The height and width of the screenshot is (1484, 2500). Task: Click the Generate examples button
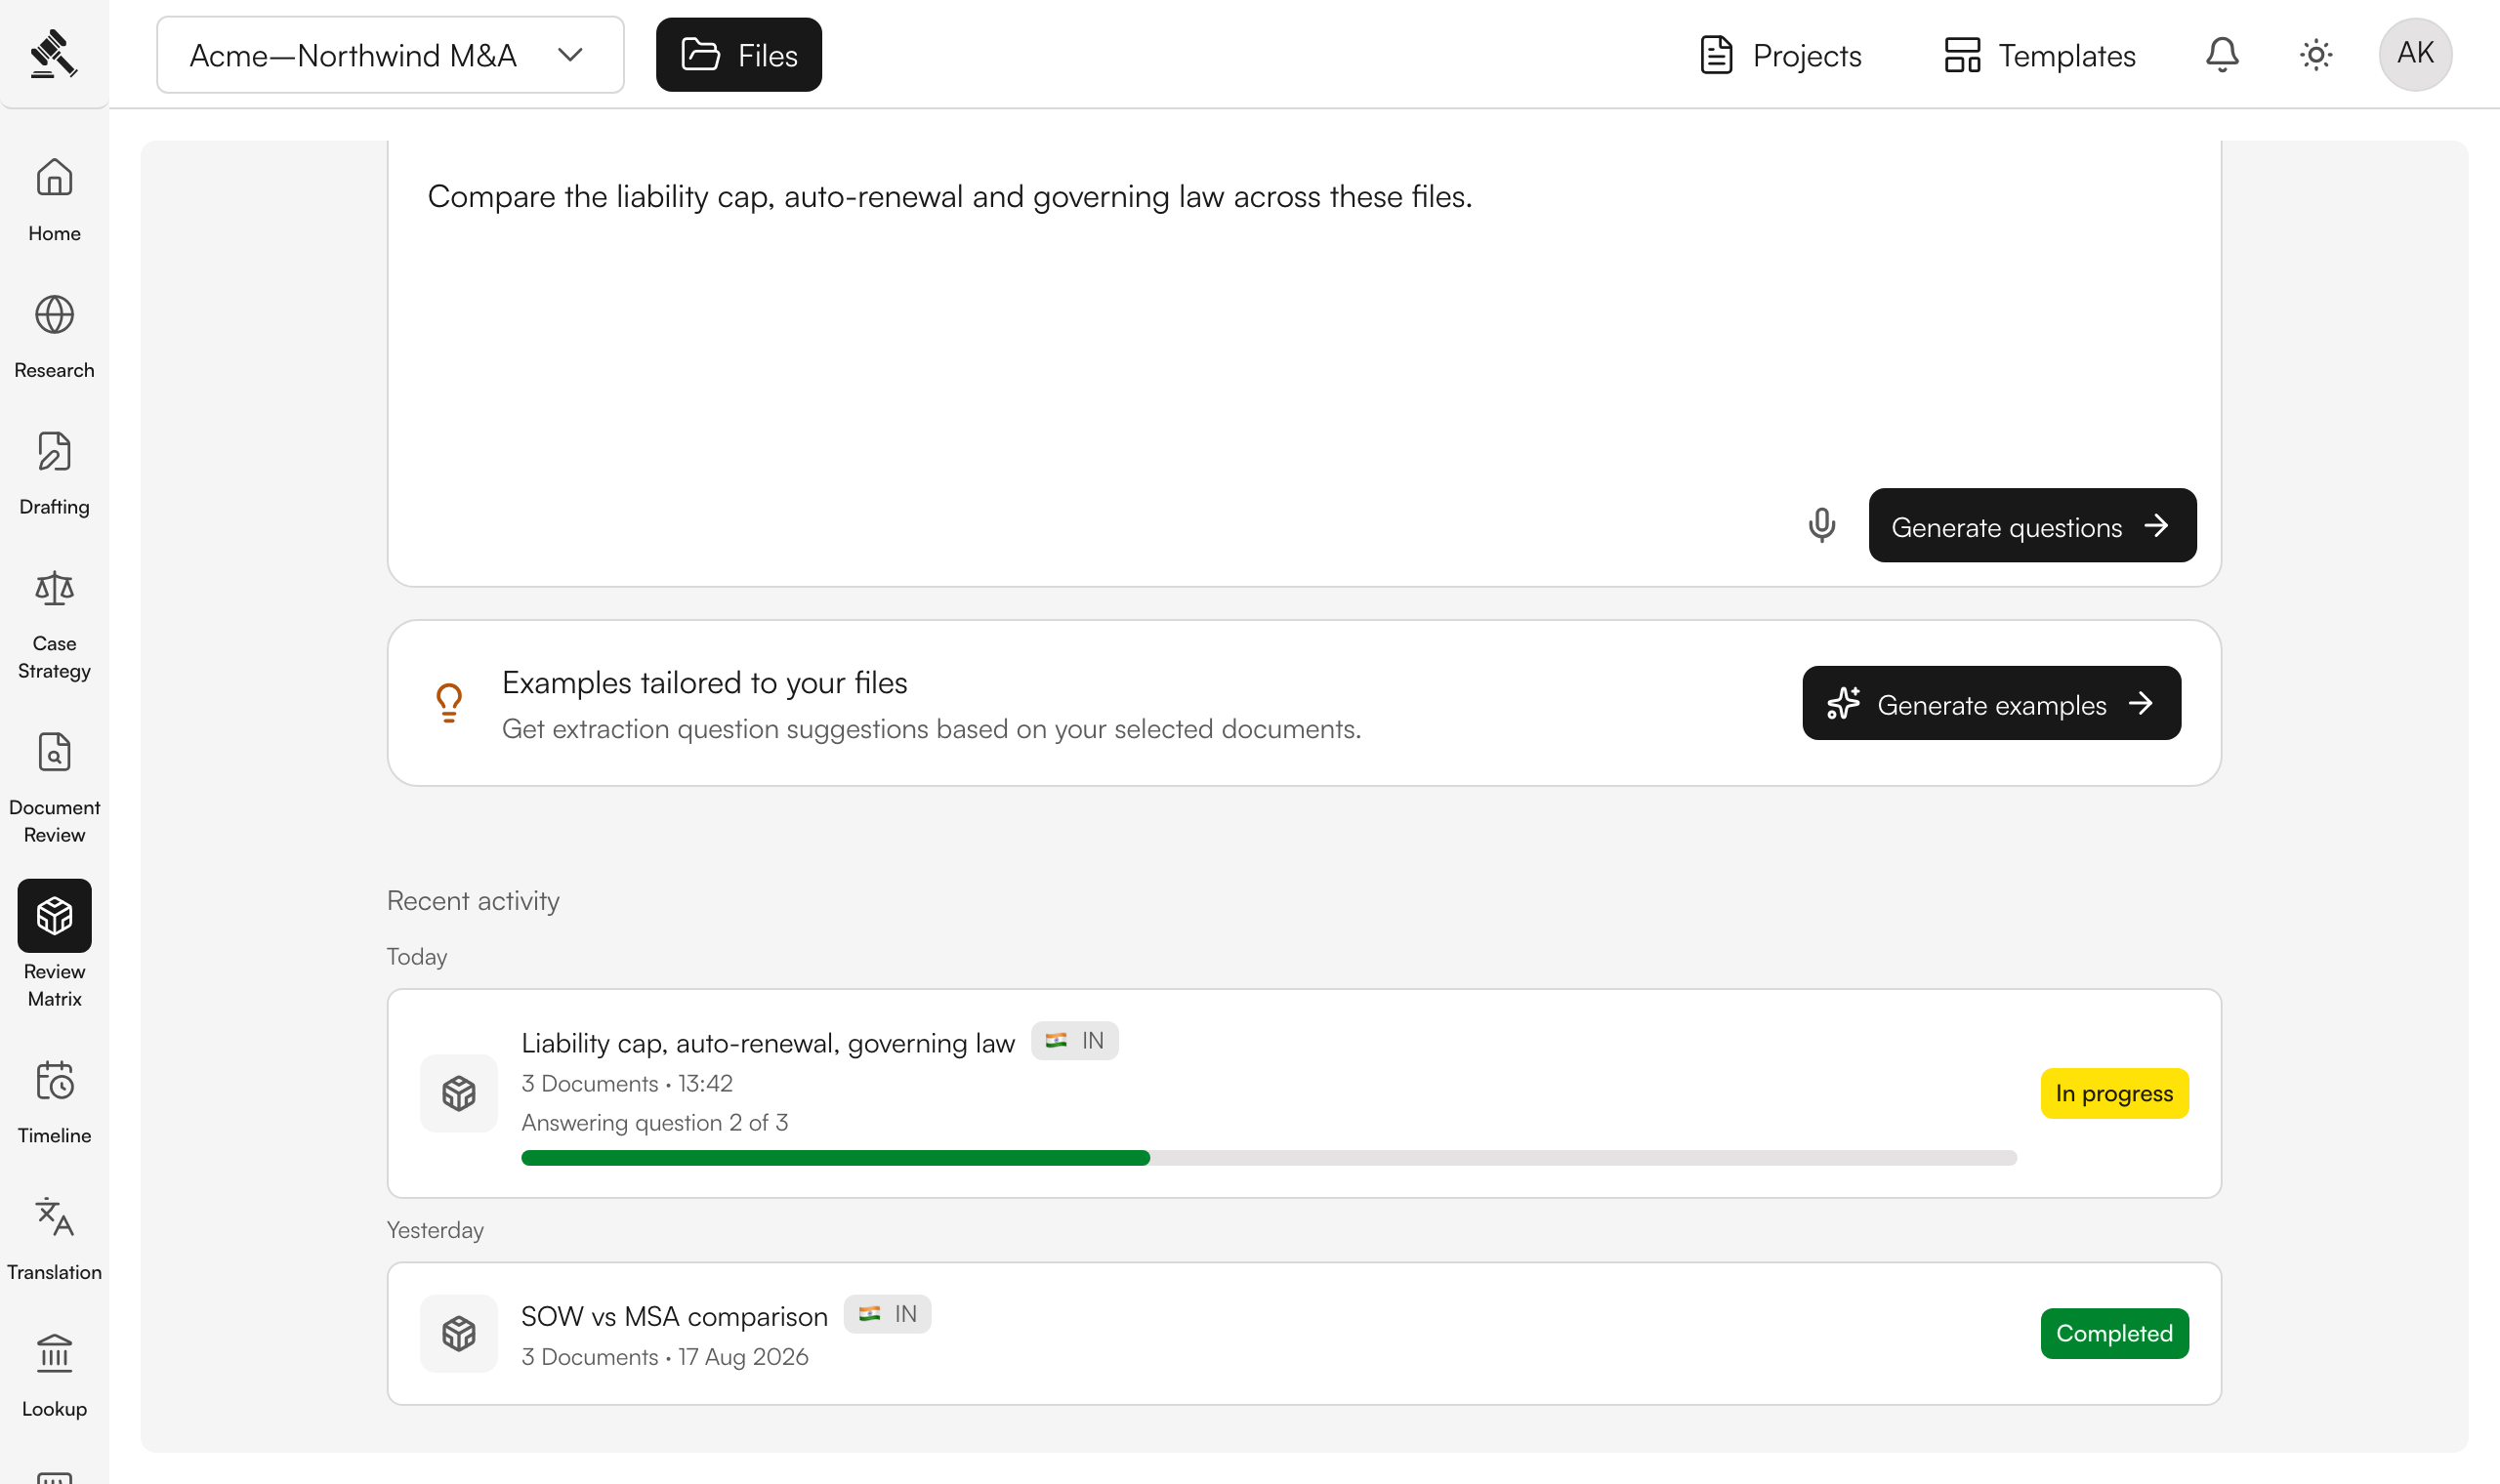(x=1991, y=703)
